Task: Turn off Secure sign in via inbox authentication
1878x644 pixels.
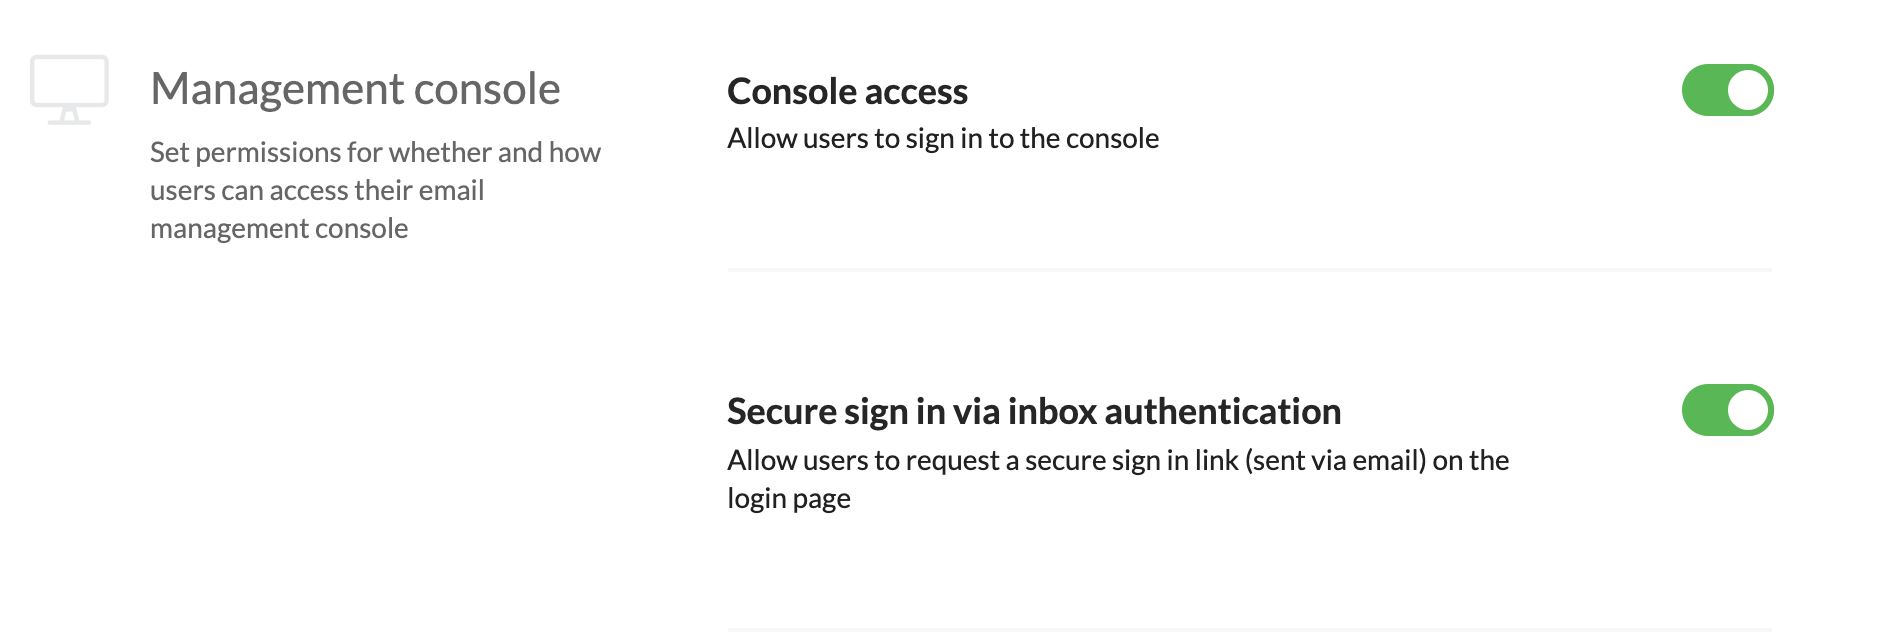Action: tap(1727, 410)
